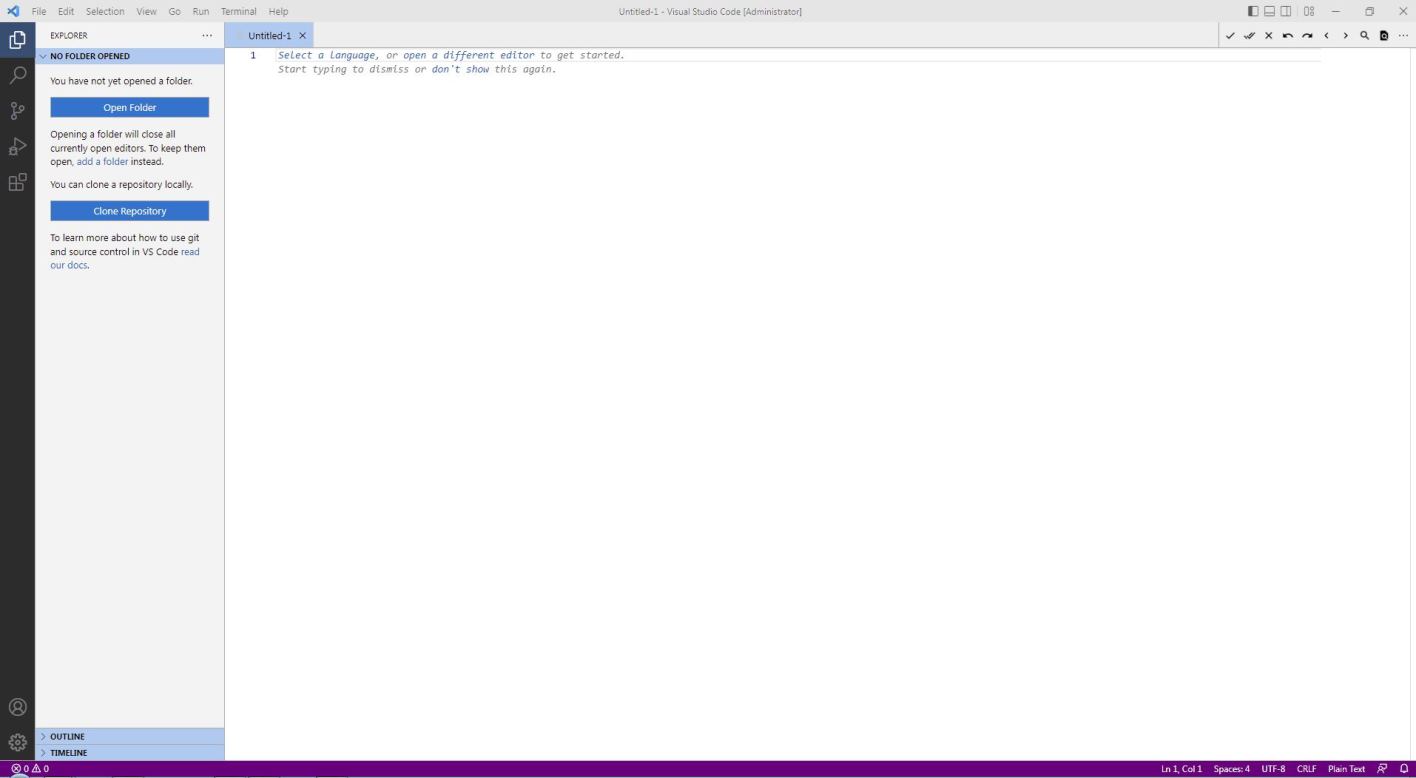Open the Extensions view
This screenshot has height=778, width=1416.
click(x=17, y=183)
